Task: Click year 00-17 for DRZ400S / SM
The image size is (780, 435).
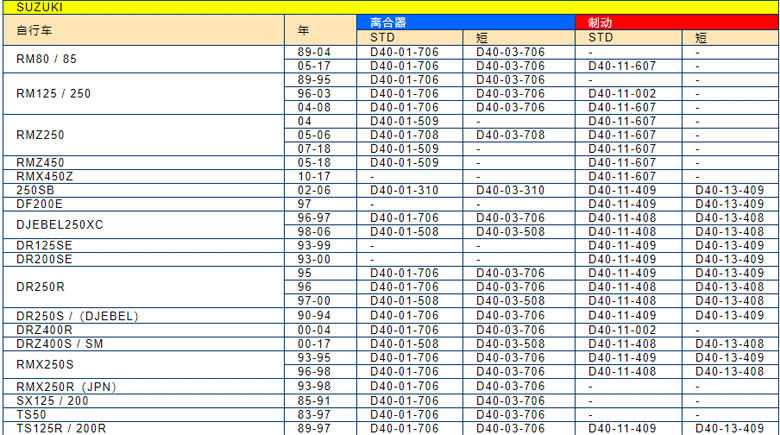Action: pyautogui.click(x=314, y=344)
